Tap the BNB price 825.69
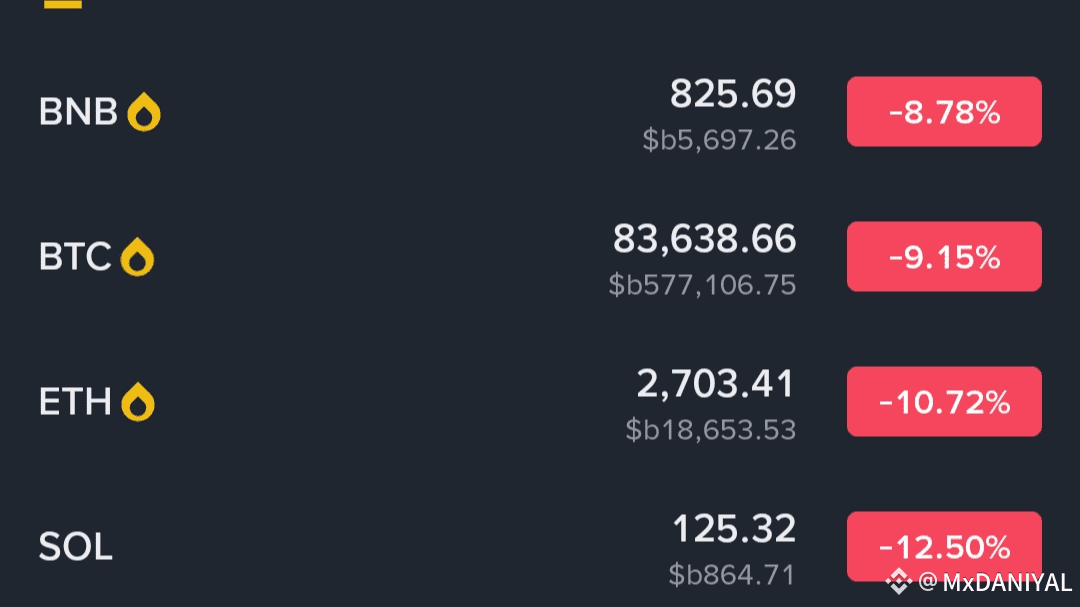 733,94
